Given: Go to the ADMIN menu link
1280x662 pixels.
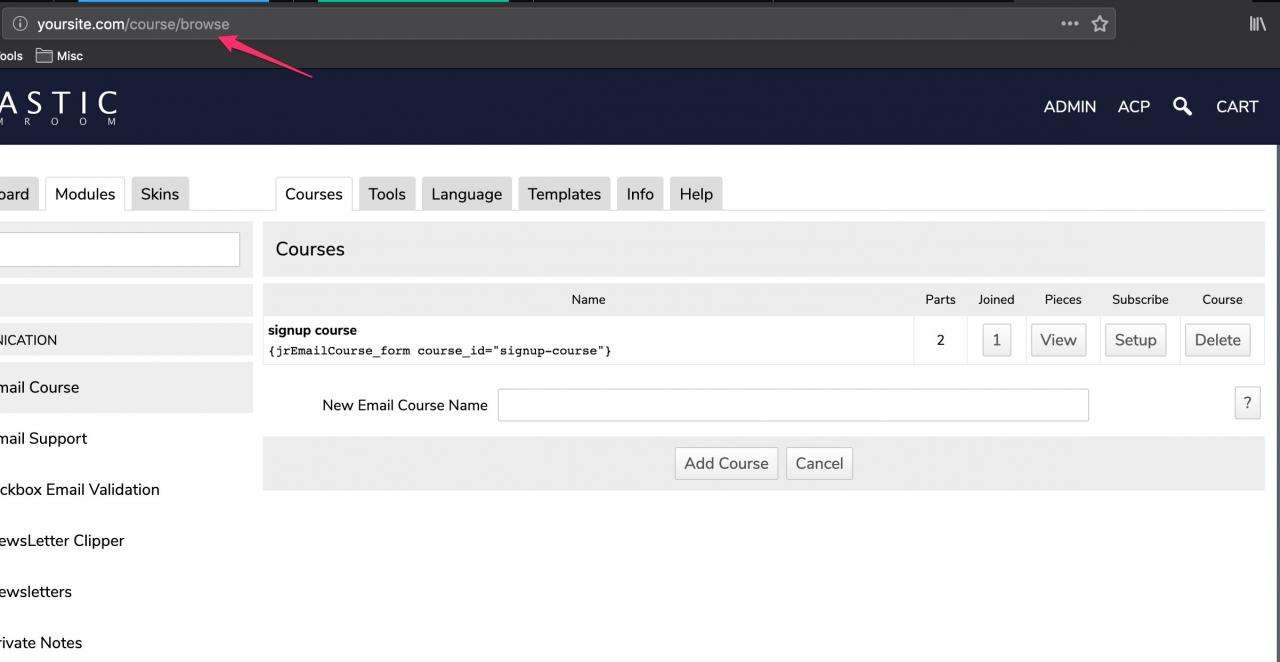Looking at the screenshot, I should pos(1069,107).
